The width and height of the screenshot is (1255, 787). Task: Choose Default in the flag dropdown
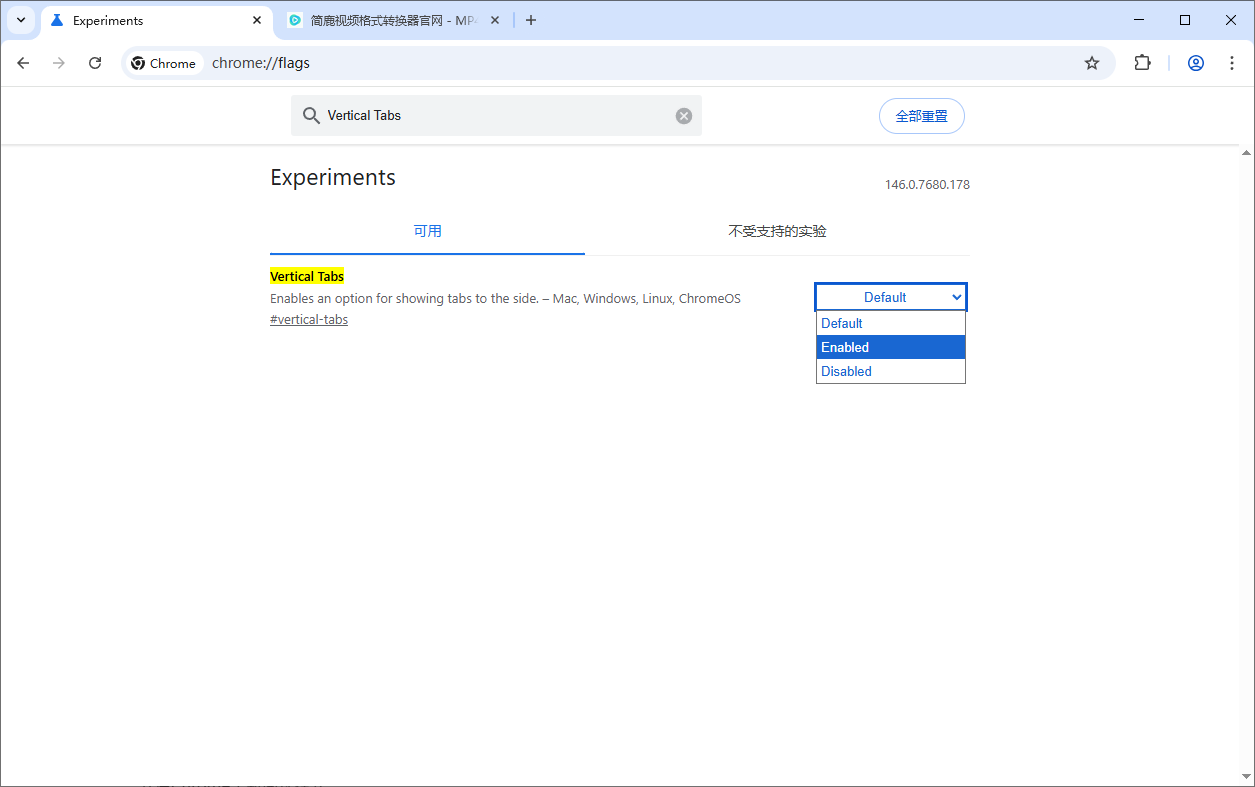890,323
